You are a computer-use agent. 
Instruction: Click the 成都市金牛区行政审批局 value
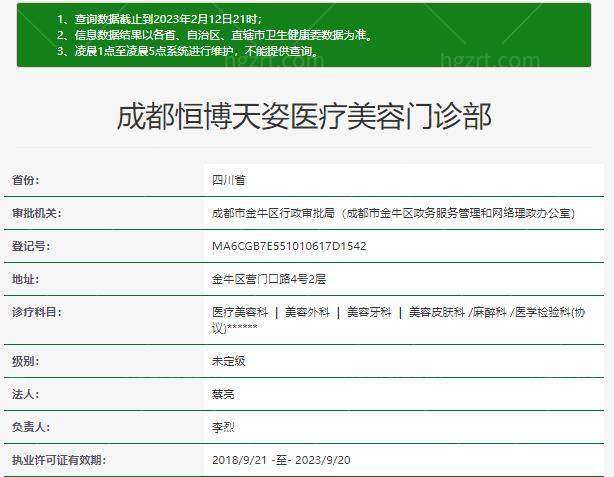pos(393,213)
